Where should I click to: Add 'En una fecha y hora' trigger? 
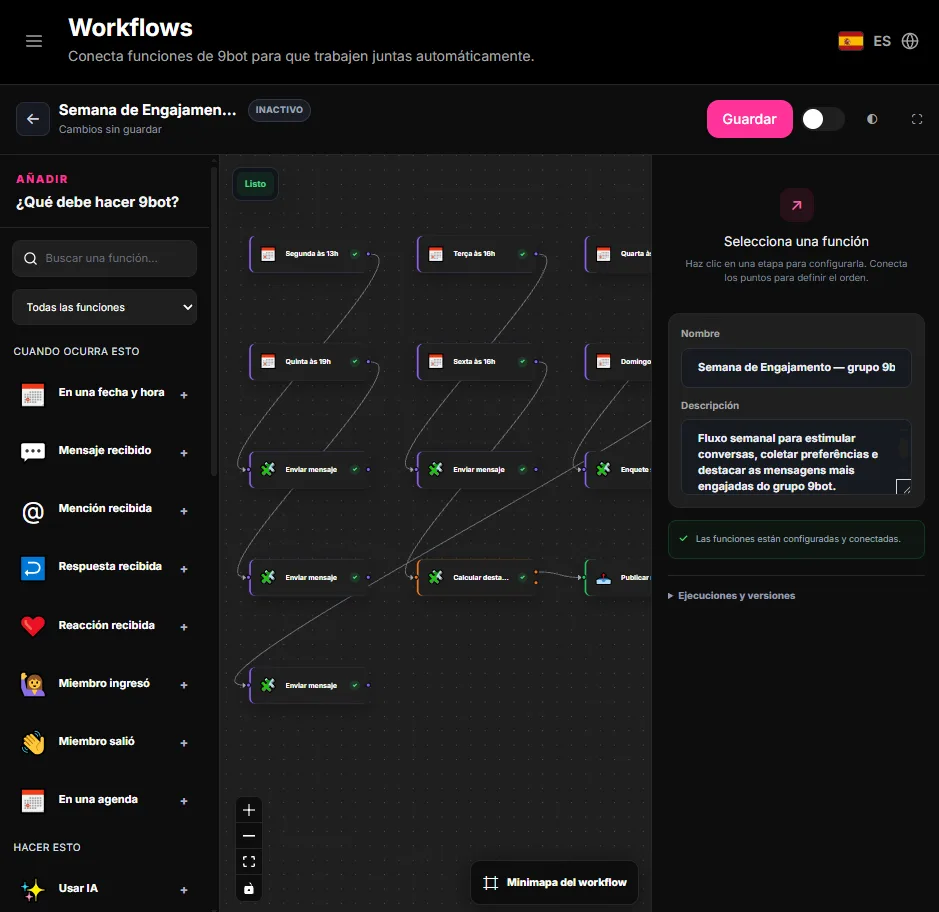click(x=184, y=395)
